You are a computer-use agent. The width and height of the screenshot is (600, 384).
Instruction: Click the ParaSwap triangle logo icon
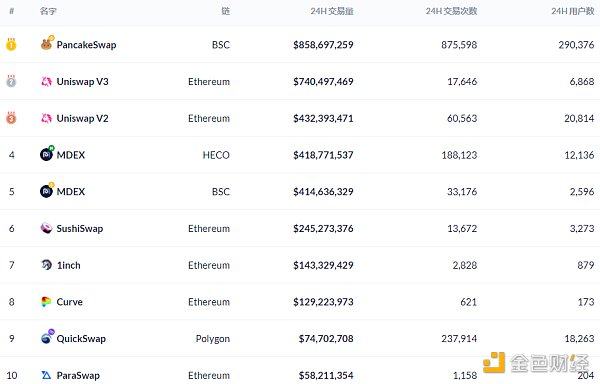46,375
